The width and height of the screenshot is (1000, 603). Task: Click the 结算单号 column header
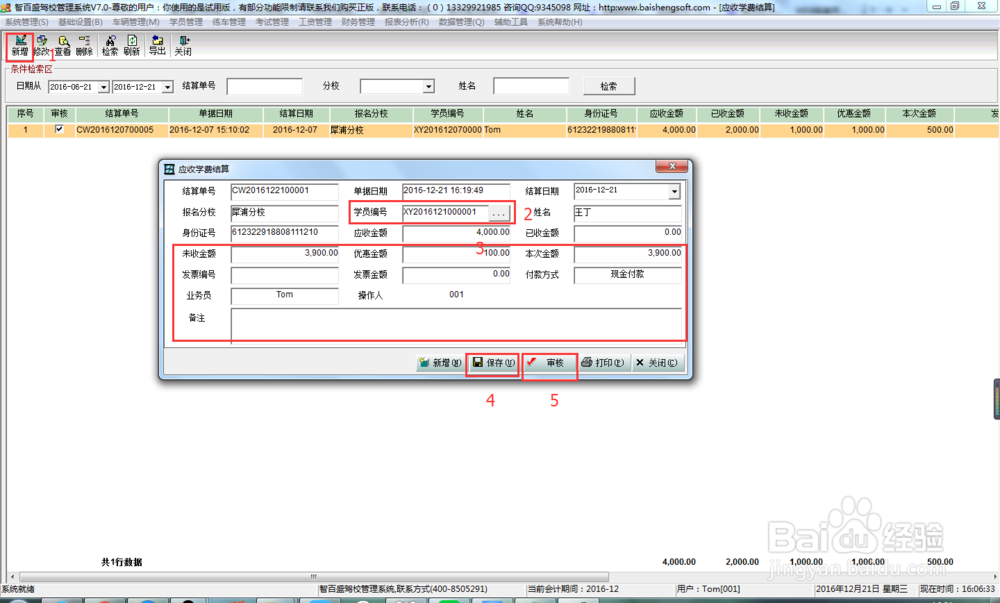click(122, 113)
